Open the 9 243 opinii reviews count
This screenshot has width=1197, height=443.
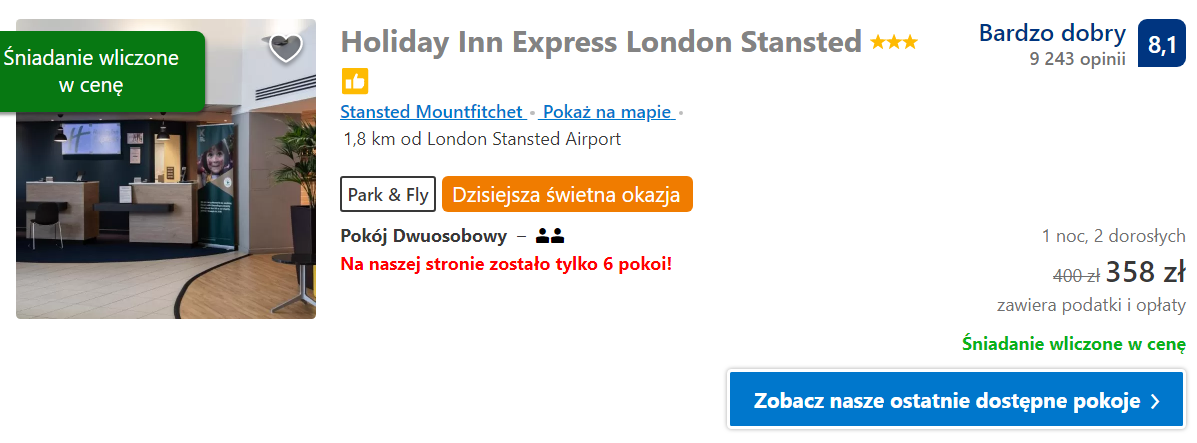[x=1077, y=59]
